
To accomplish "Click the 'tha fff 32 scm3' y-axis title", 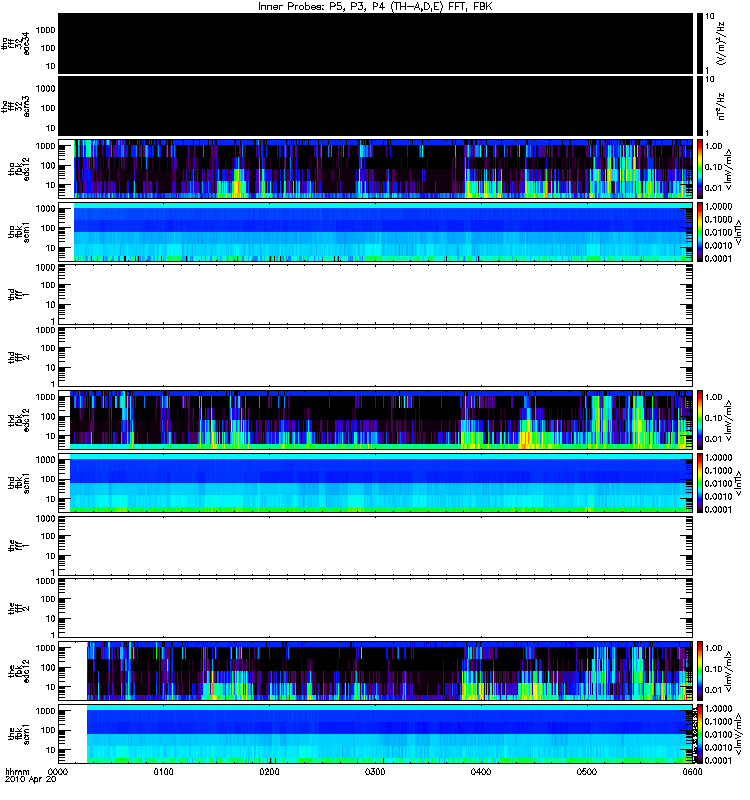I will point(16,106).
